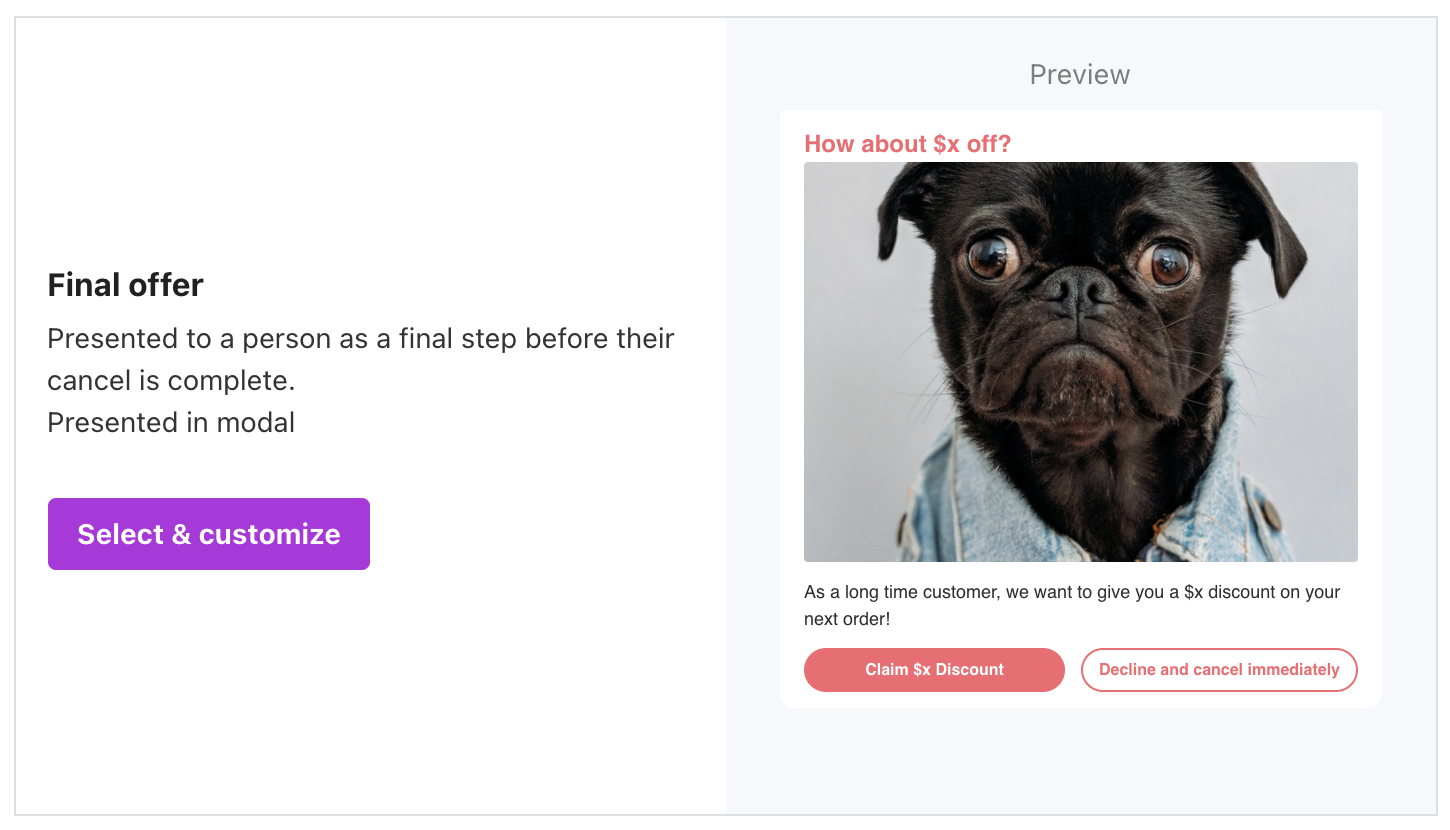Select the Final offer heading

click(x=126, y=285)
